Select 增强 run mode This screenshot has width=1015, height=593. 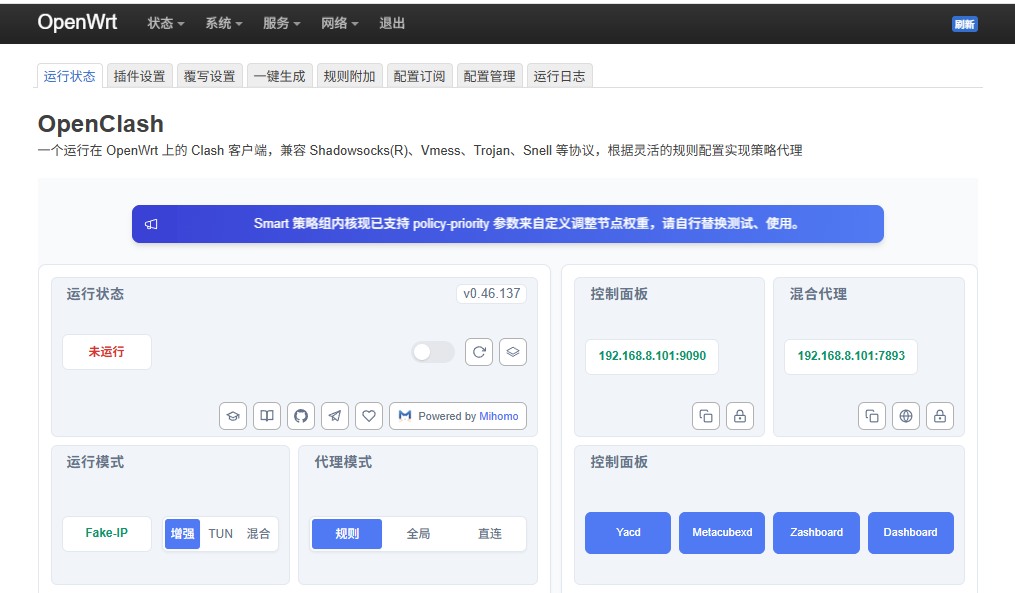(183, 533)
